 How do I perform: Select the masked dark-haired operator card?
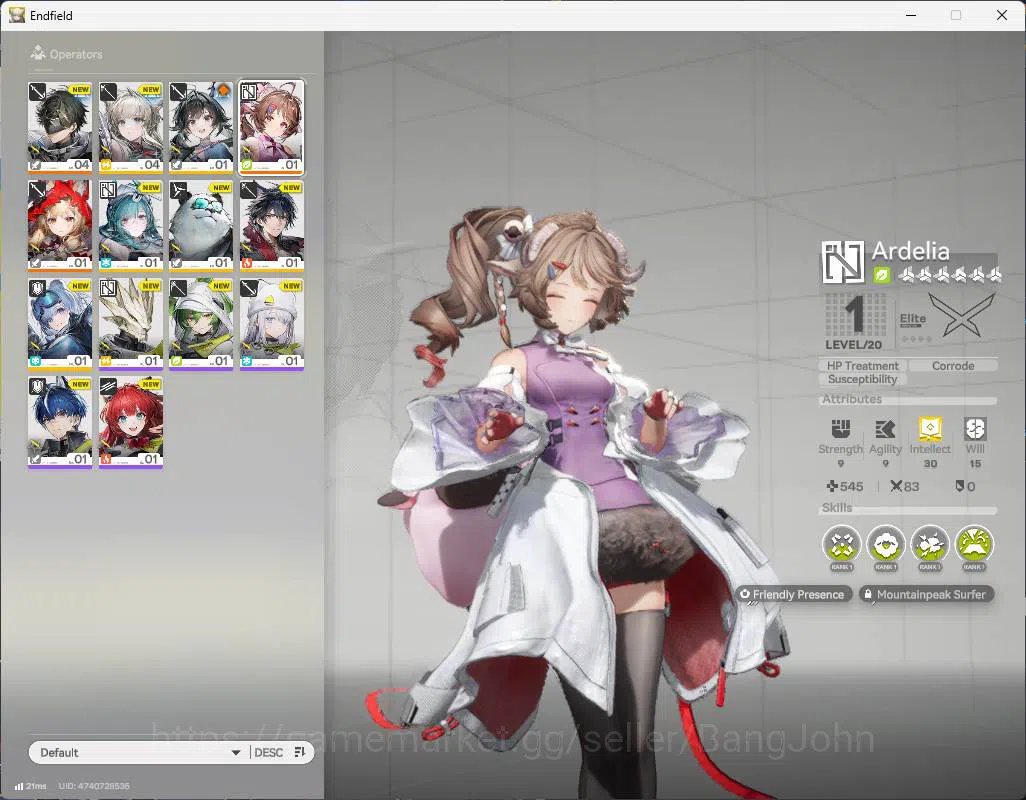pos(60,127)
